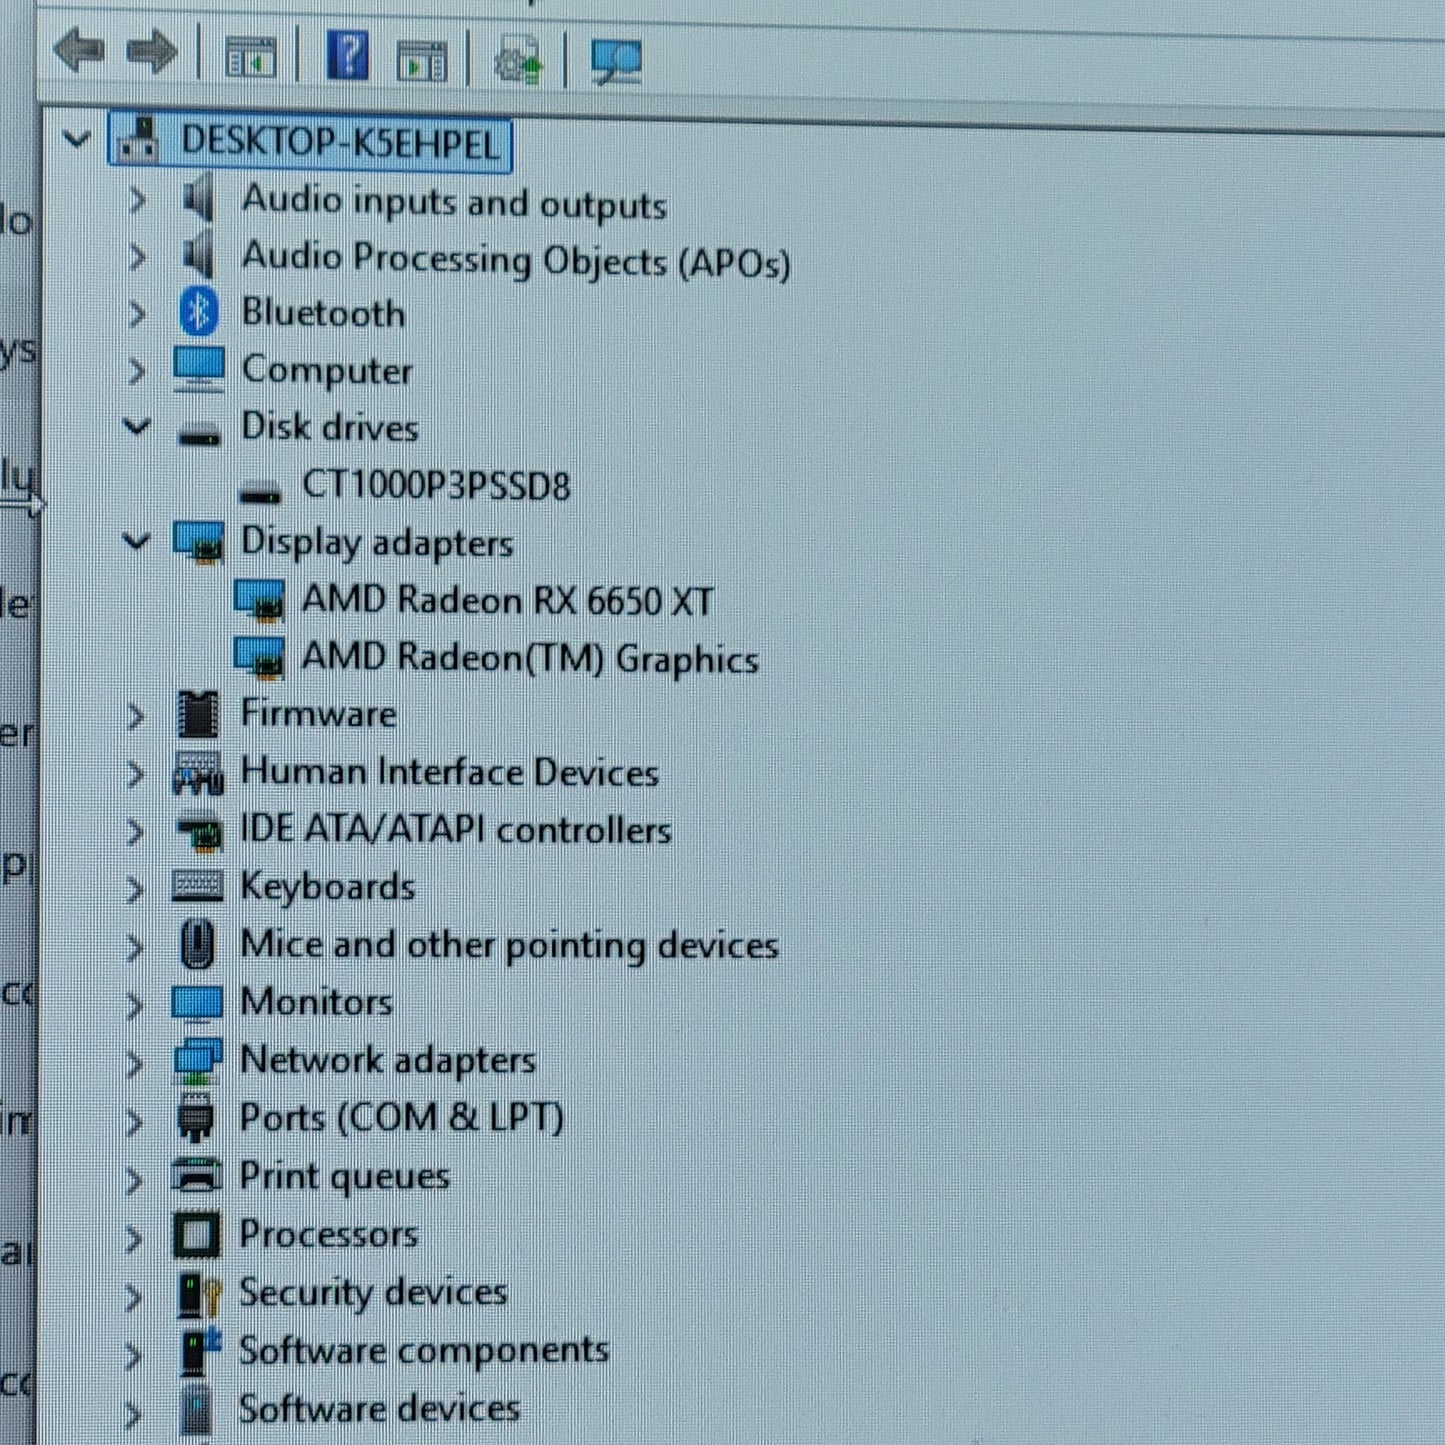This screenshot has width=1445, height=1445.
Task: Expand the Software components category
Action: pyautogui.click(x=133, y=1356)
